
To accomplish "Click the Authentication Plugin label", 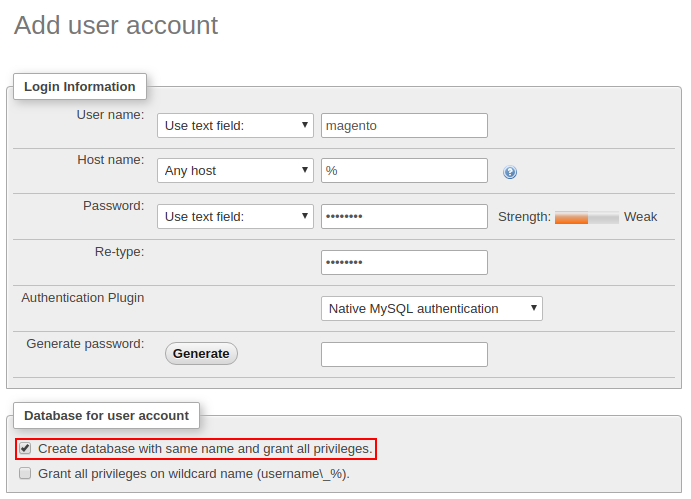I will coord(83,297).
